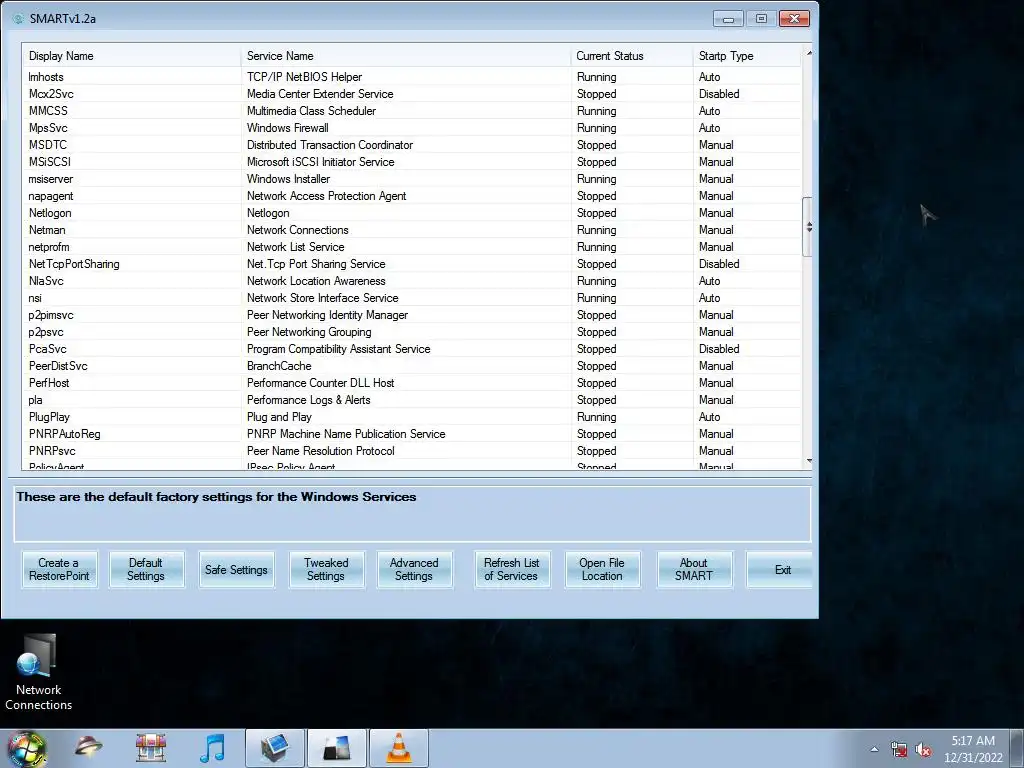
Task: Apply Tweaked Settings
Action: 327,569
